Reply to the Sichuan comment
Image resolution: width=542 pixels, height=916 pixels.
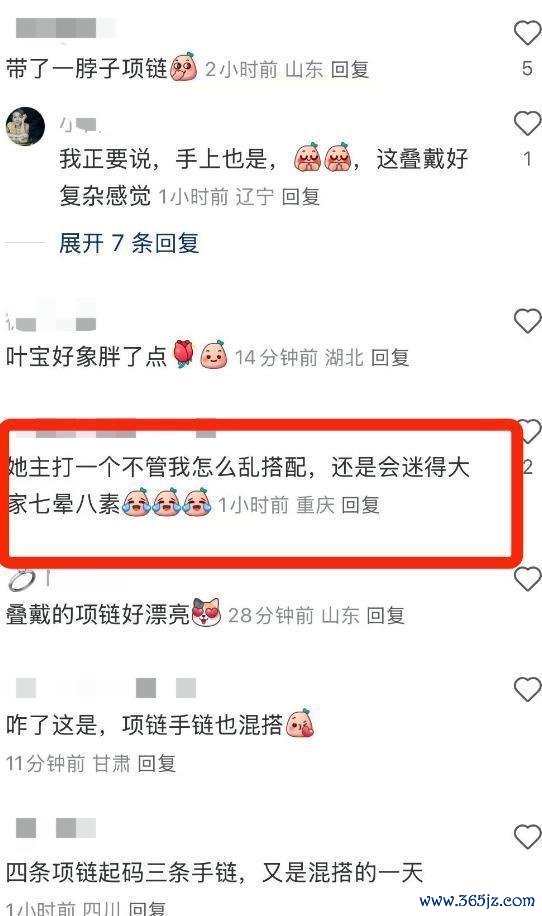pyautogui.click(x=147, y=909)
